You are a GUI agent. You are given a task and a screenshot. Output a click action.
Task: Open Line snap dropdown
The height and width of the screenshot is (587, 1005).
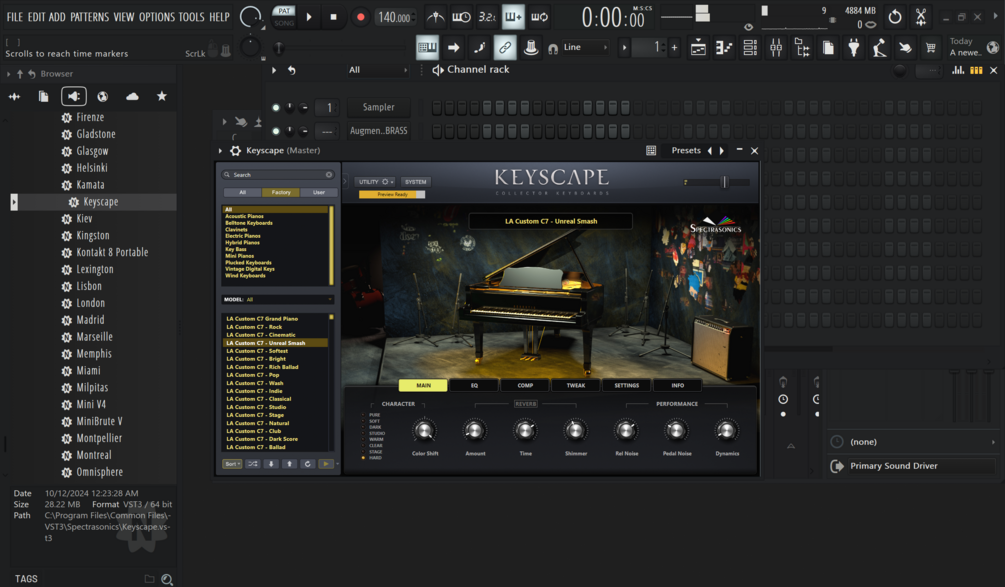click(585, 47)
